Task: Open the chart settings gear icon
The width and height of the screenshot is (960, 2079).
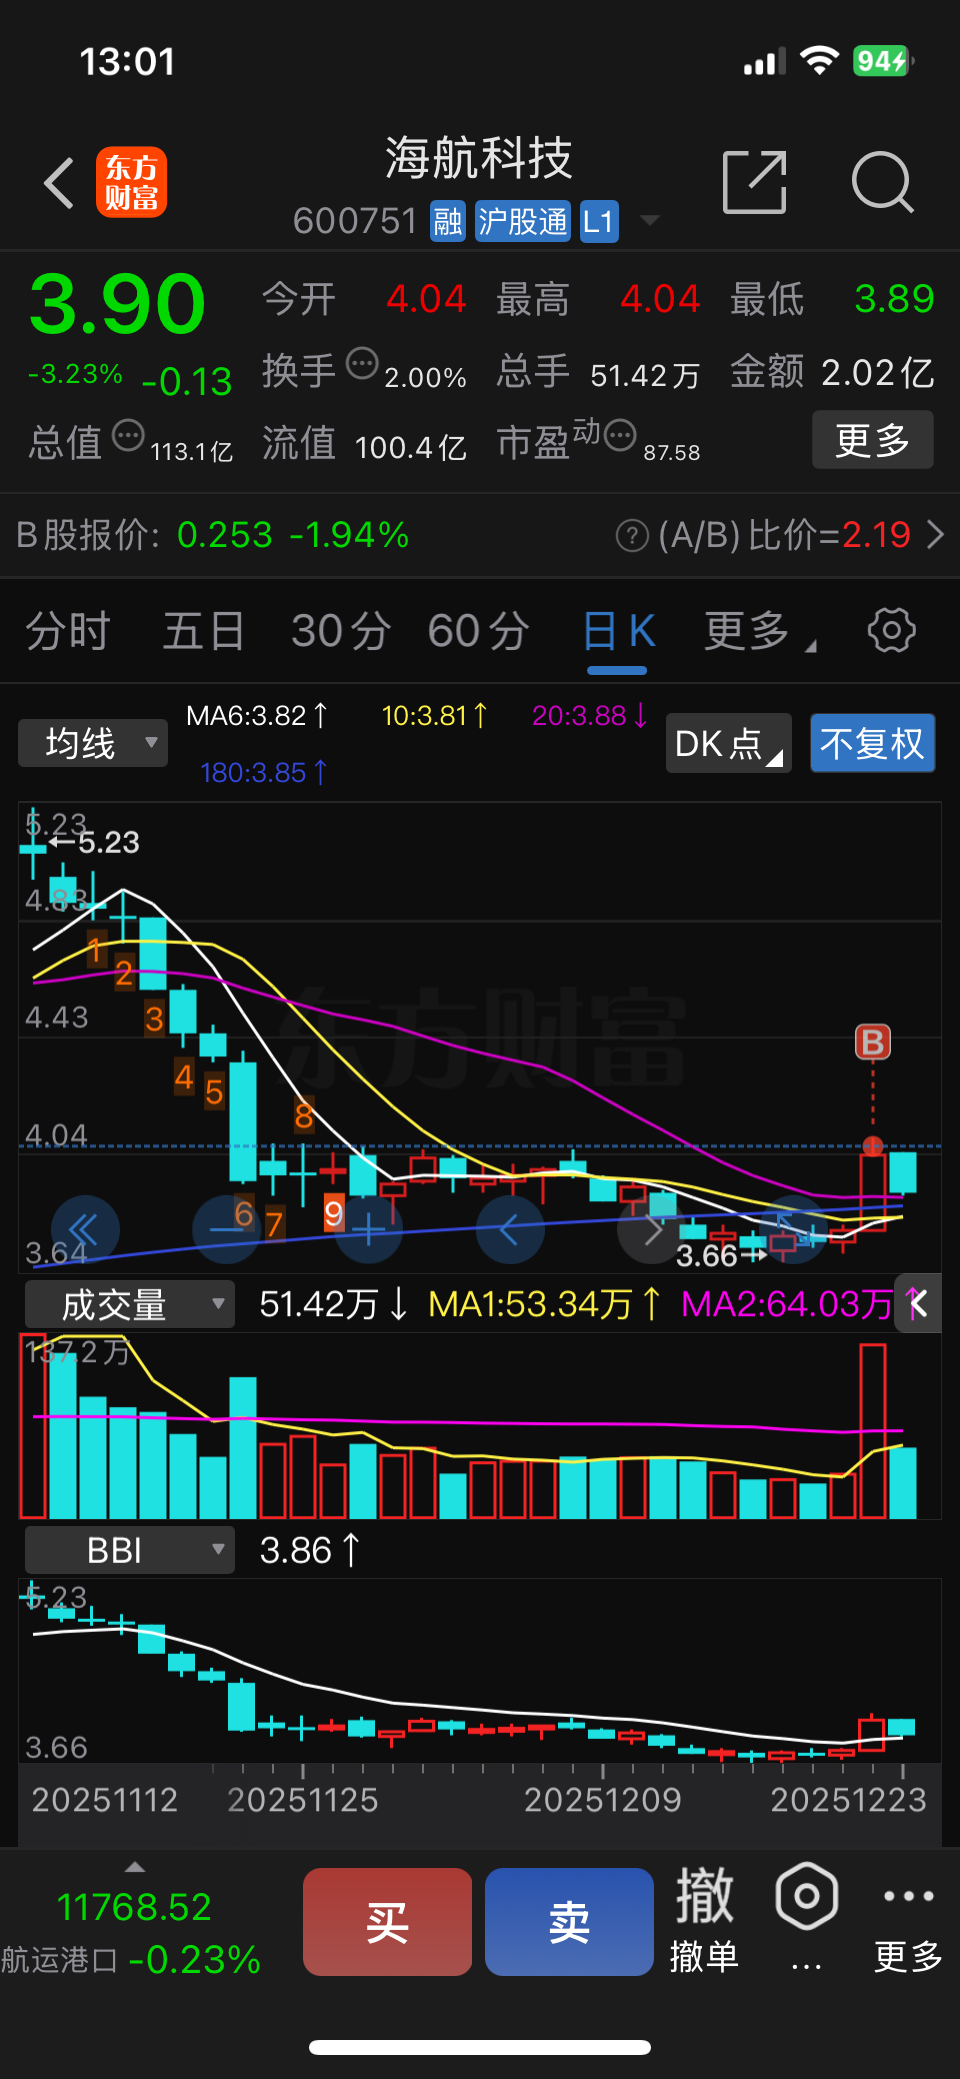Action: pyautogui.click(x=891, y=630)
